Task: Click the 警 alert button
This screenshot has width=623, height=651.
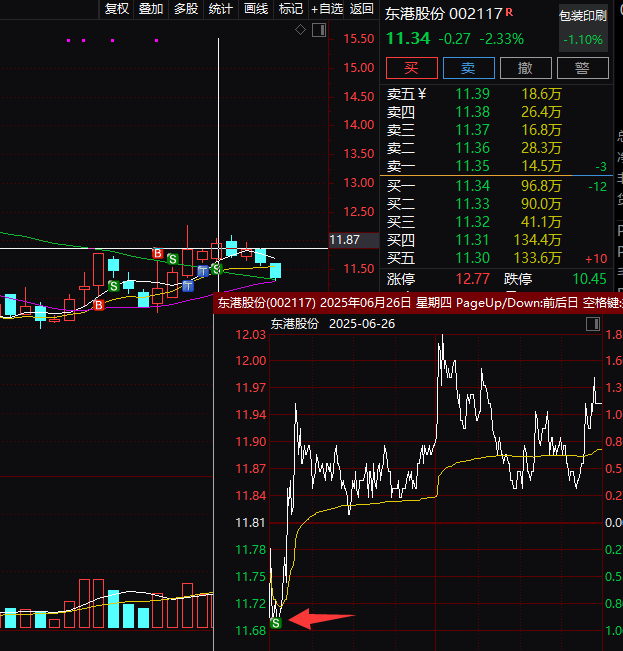Action: [x=583, y=68]
